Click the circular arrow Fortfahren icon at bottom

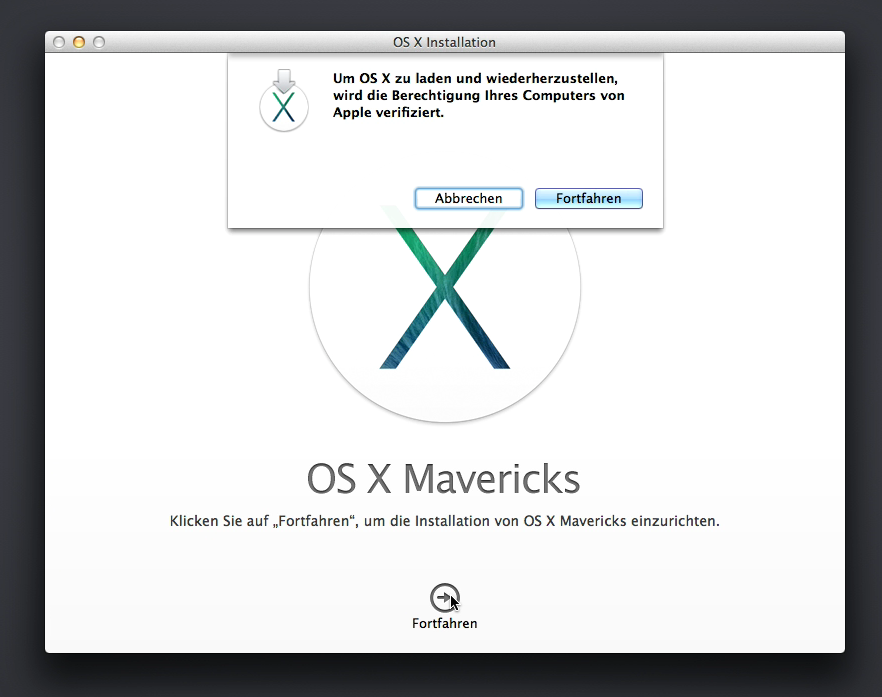click(x=444, y=597)
